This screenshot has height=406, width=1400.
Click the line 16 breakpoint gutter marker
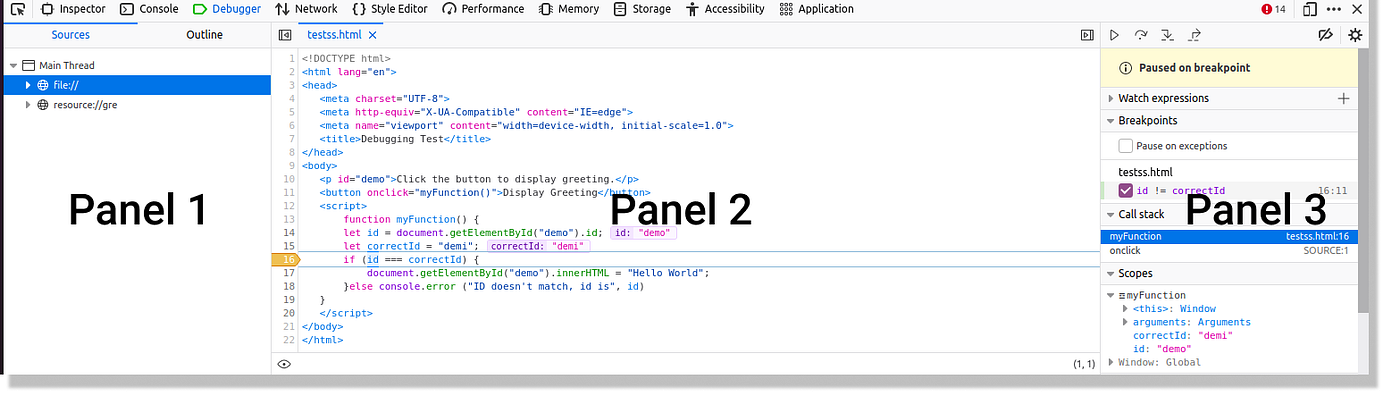tap(286, 259)
